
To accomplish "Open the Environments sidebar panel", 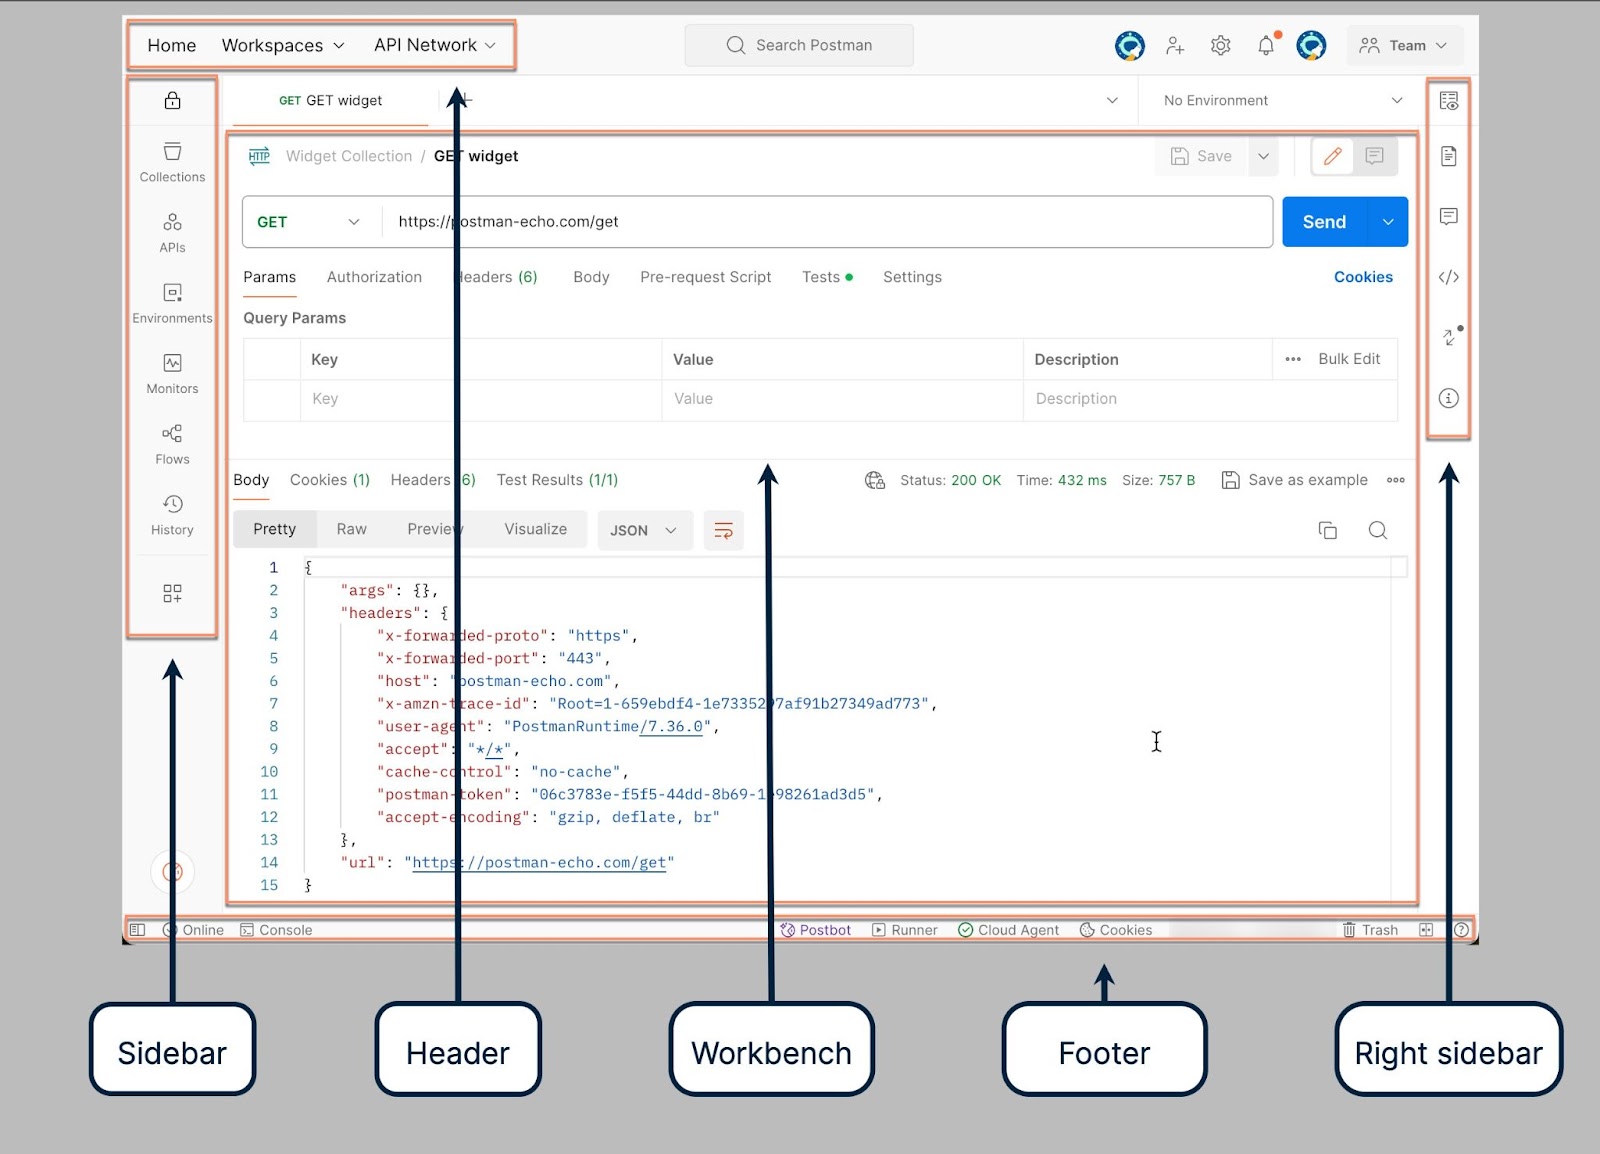I will pyautogui.click(x=172, y=303).
